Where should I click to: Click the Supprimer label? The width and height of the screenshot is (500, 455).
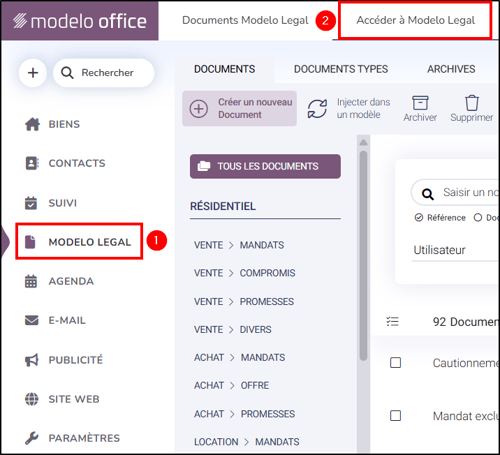(x=472, y=117)
